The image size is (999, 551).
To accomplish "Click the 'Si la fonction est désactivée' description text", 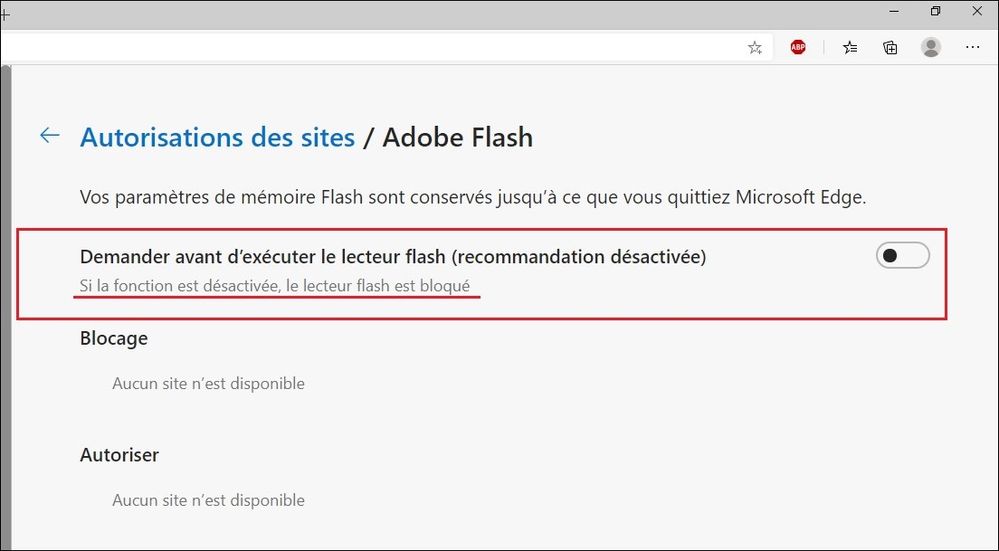I will (x=275, y=286).
